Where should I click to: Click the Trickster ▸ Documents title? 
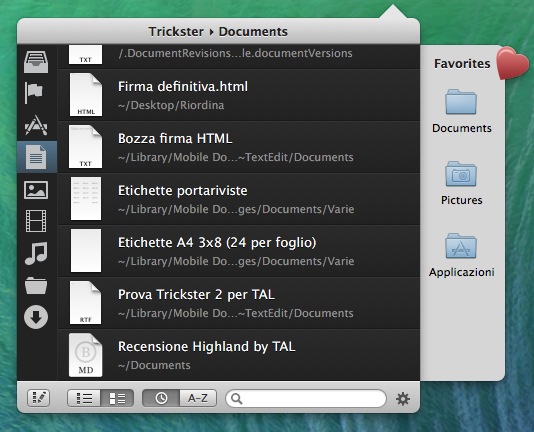(x=218, y=32)
